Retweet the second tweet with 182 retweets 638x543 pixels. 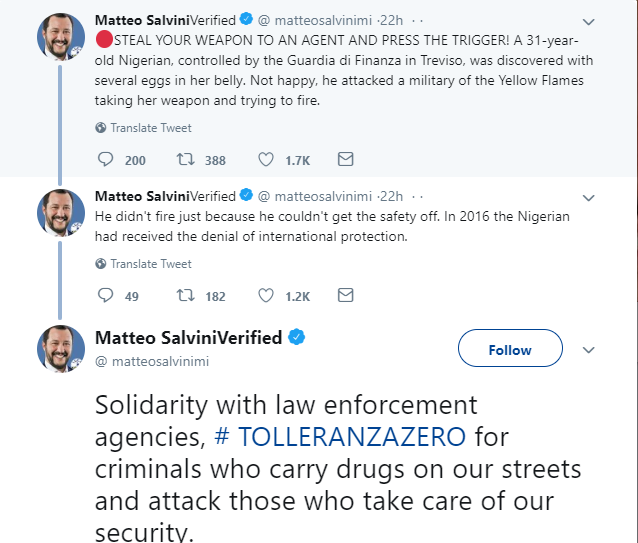tap(185, 296)
